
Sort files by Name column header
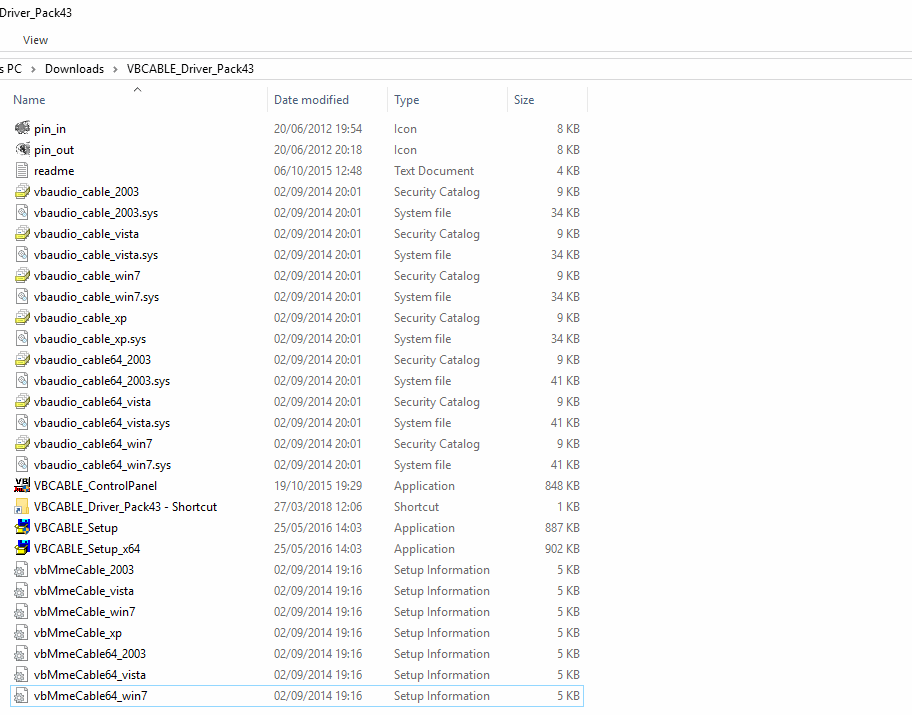tap(30, 100)
